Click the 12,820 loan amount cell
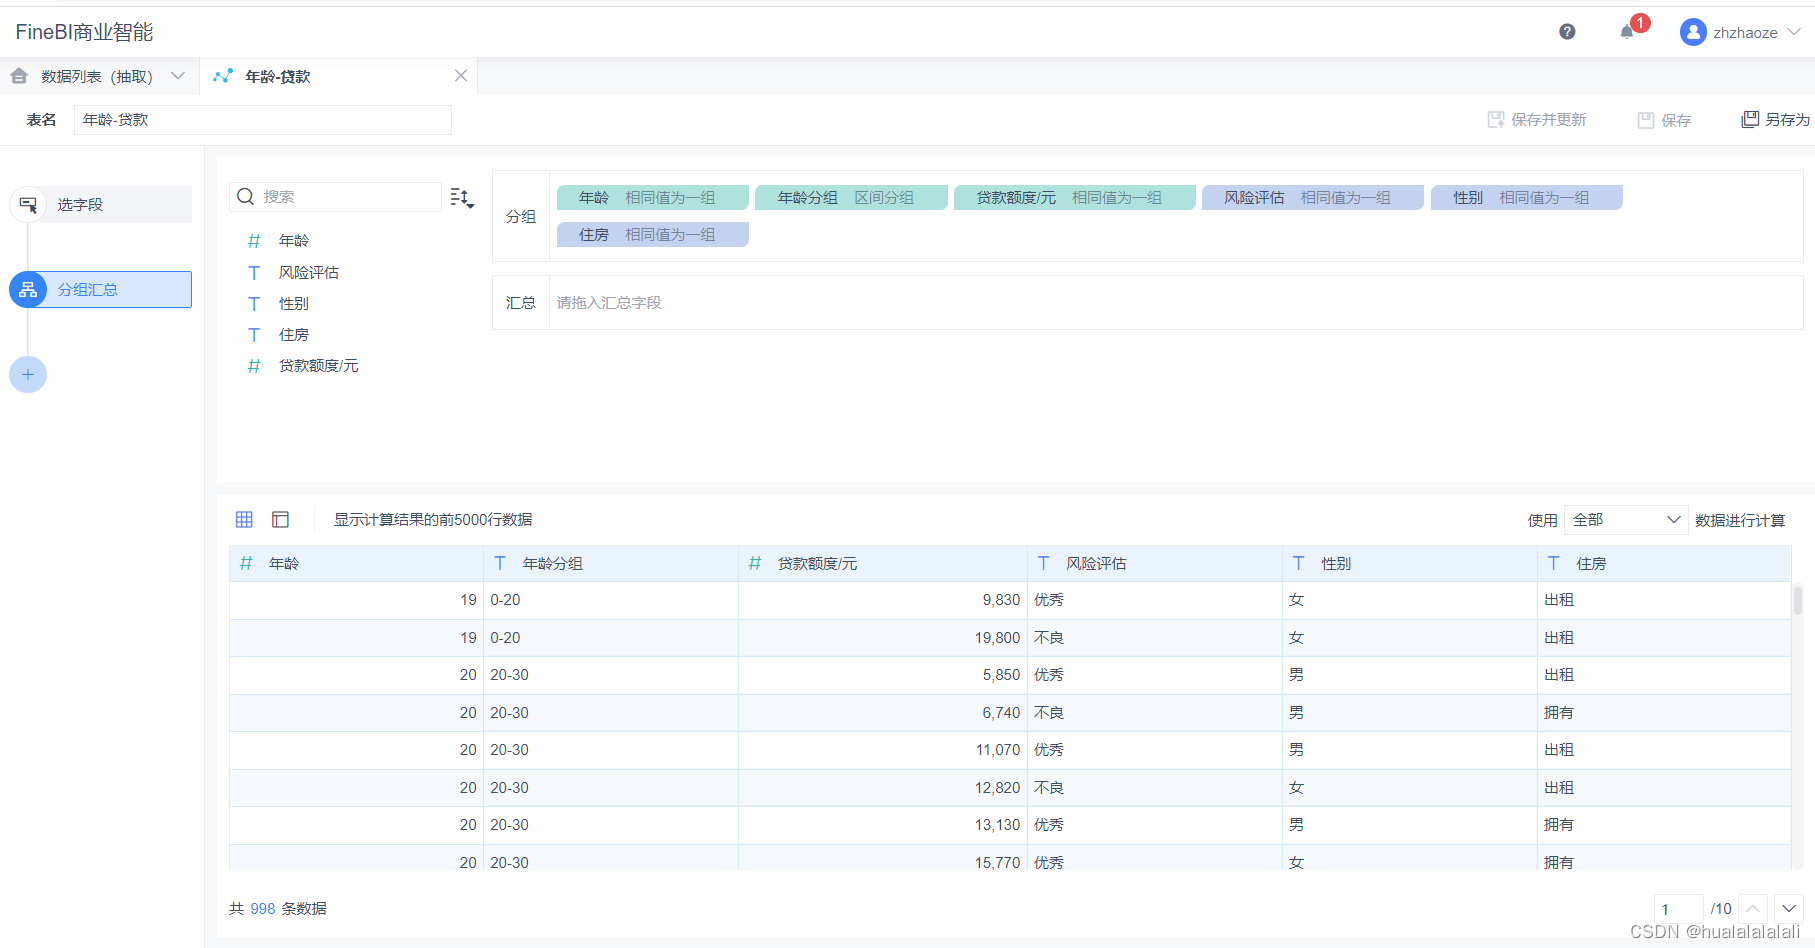 (x=883, y=788)
